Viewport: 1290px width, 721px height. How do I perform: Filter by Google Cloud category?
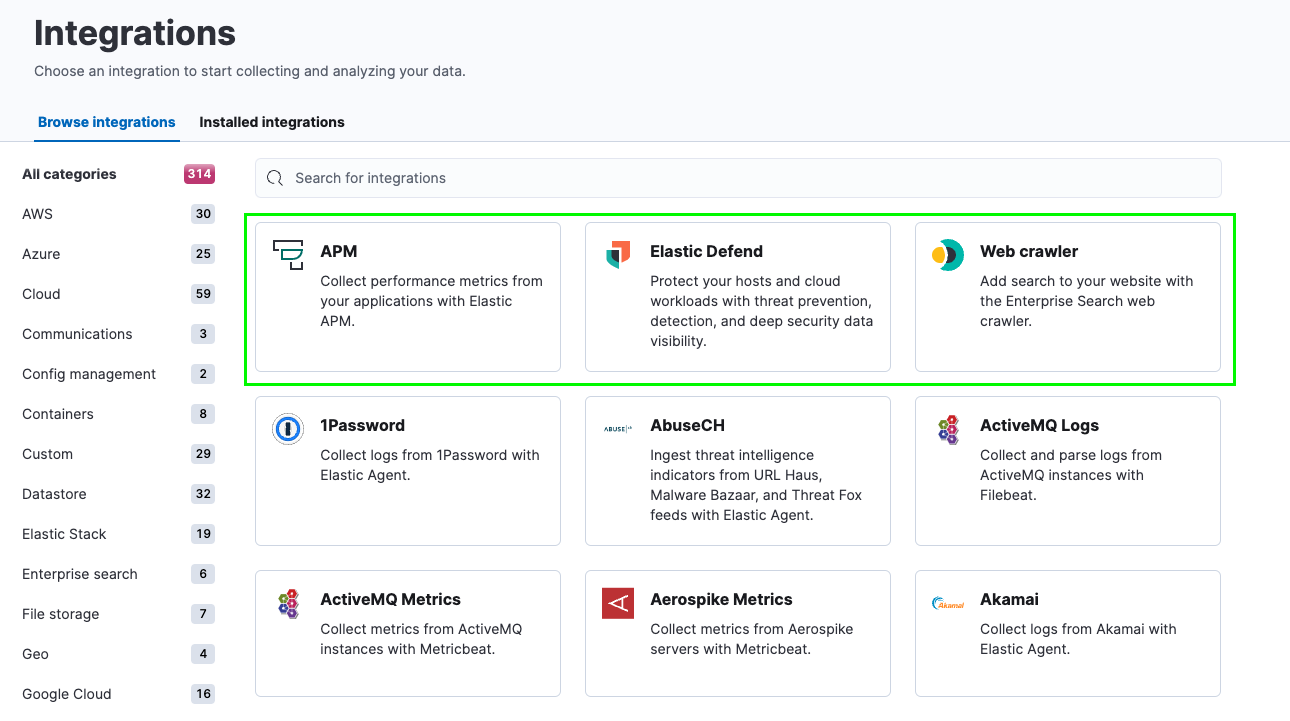pyautogui.click(x=67, y=694)
